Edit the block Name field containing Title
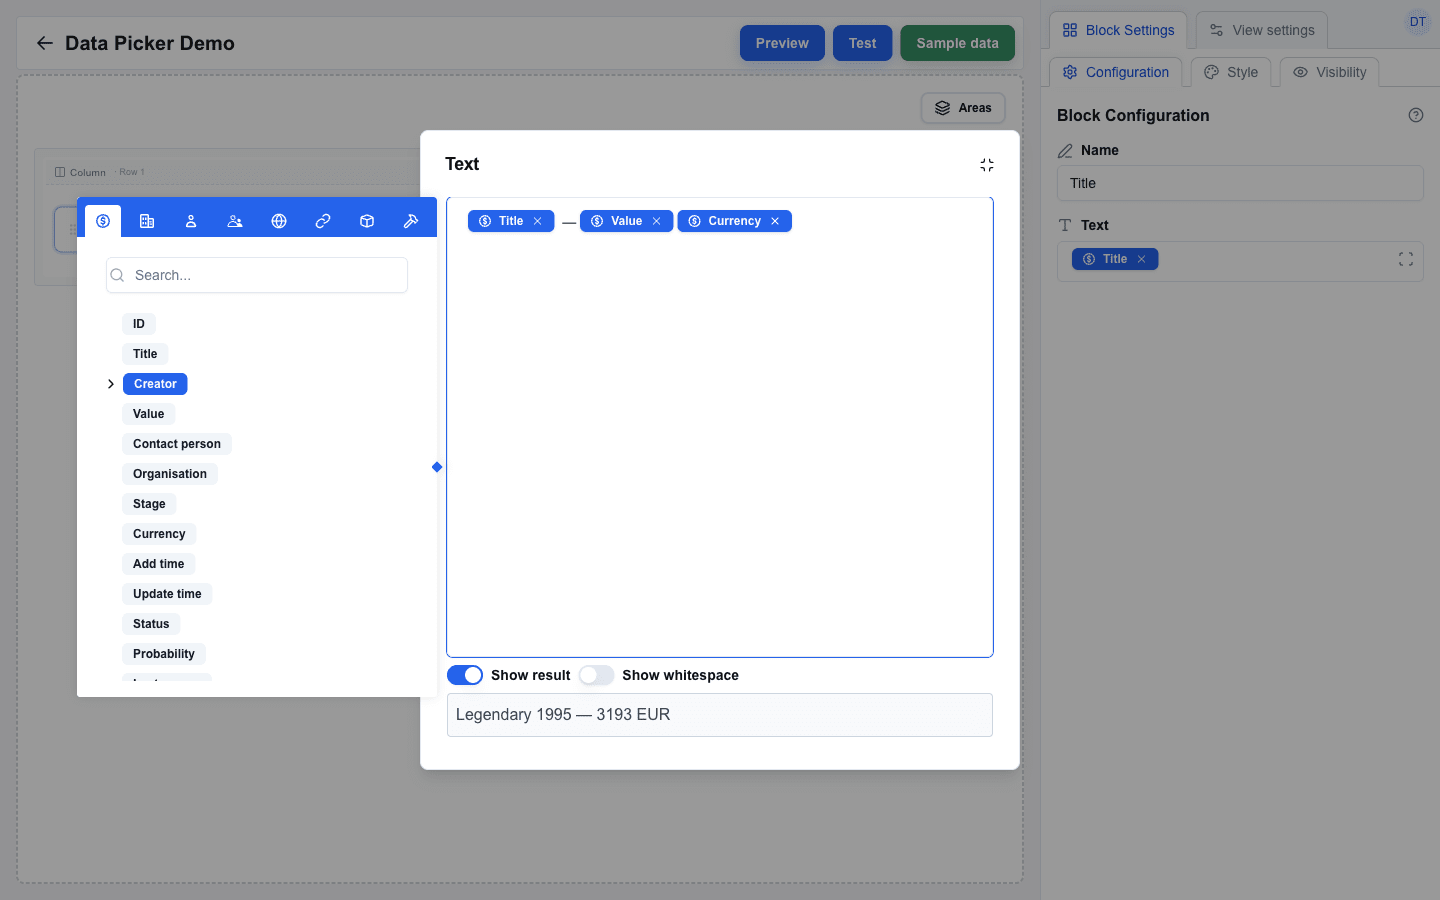The image size is (1440, 900). pos(1240,183)
